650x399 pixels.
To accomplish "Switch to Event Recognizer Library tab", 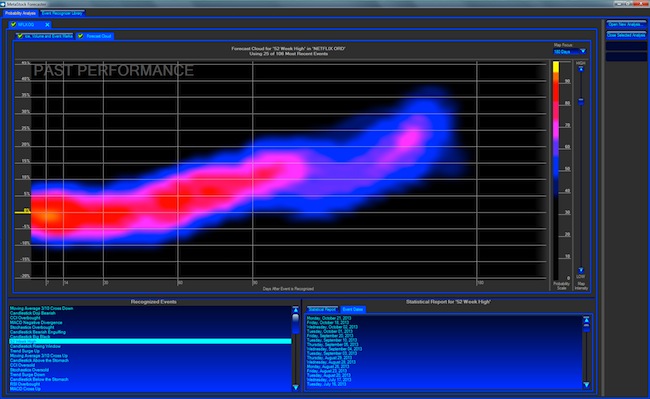I will pyautogui.click(x=62, y=13).
